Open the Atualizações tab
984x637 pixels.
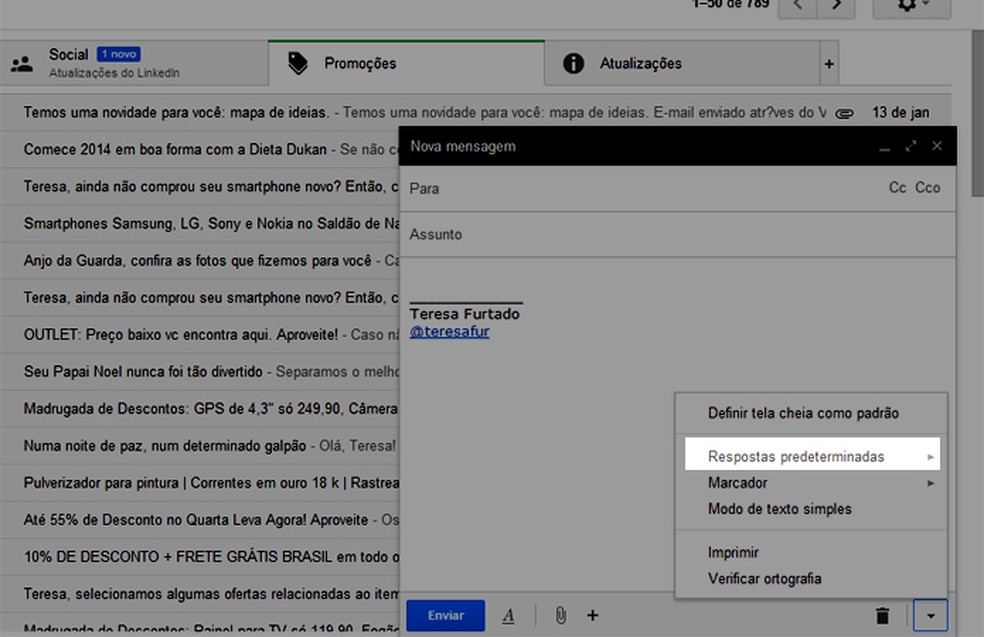682,63
